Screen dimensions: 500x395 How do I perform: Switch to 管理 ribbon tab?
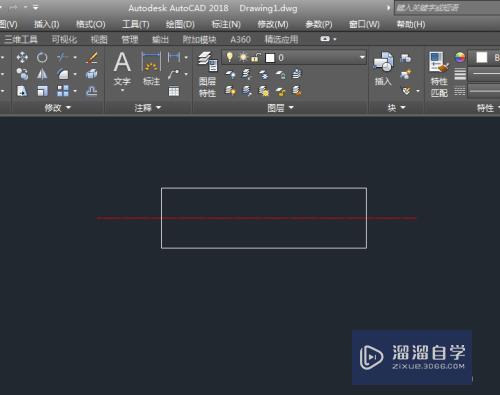(x=130, y=39)
